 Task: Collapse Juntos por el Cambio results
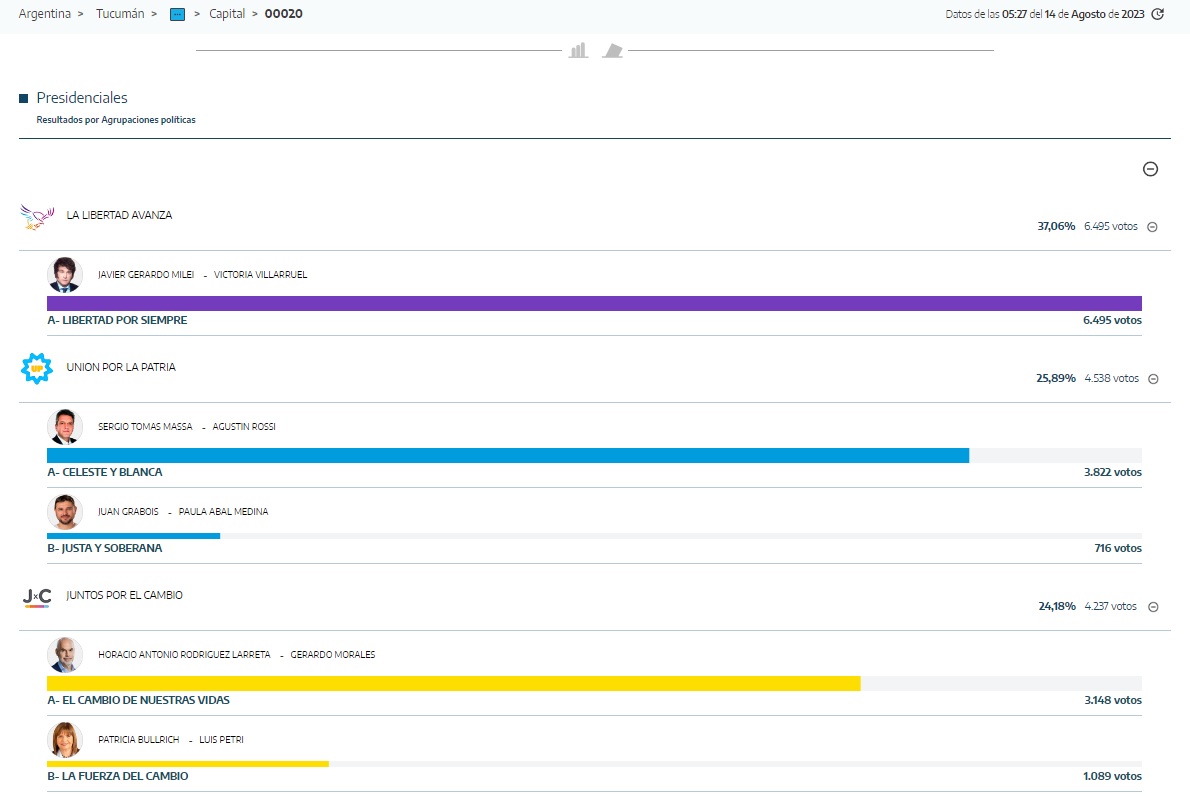click(x=1153, y=607)
